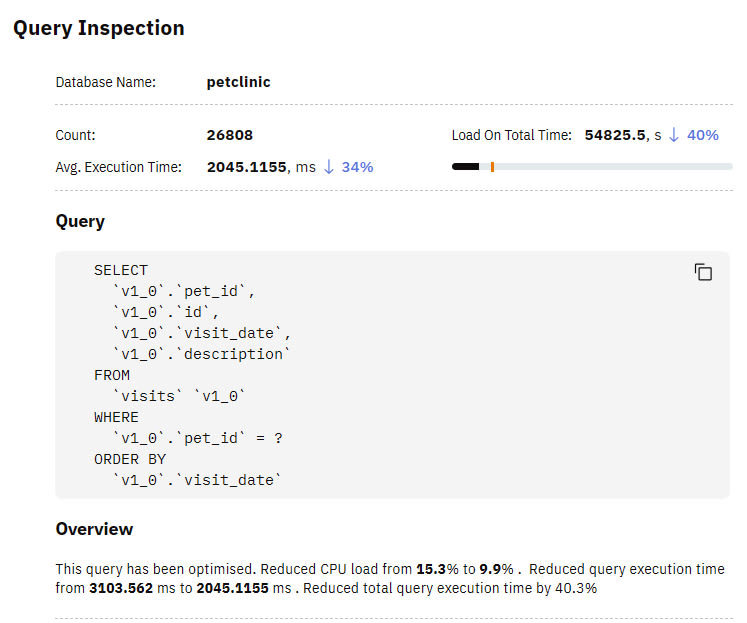Click the Count value 26808
747x623 pixels.
pyautogui.click(x=229, y=135)
